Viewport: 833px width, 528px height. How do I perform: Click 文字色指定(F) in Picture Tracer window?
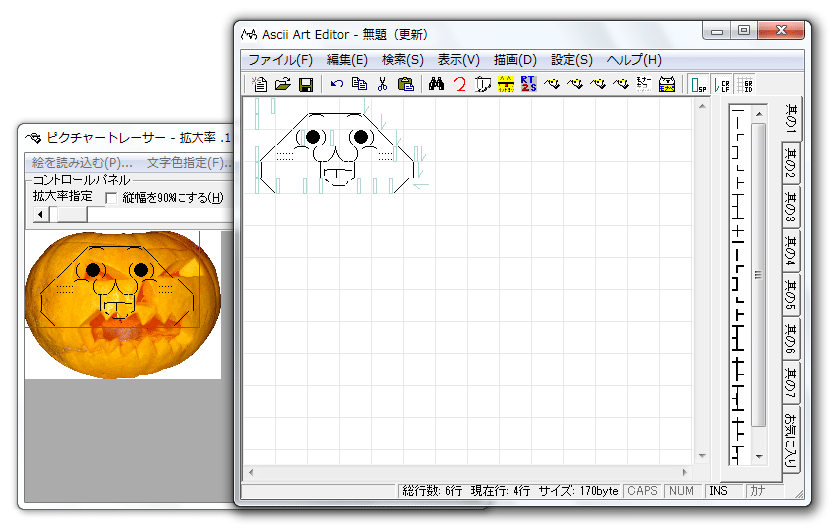pos(189,163)
